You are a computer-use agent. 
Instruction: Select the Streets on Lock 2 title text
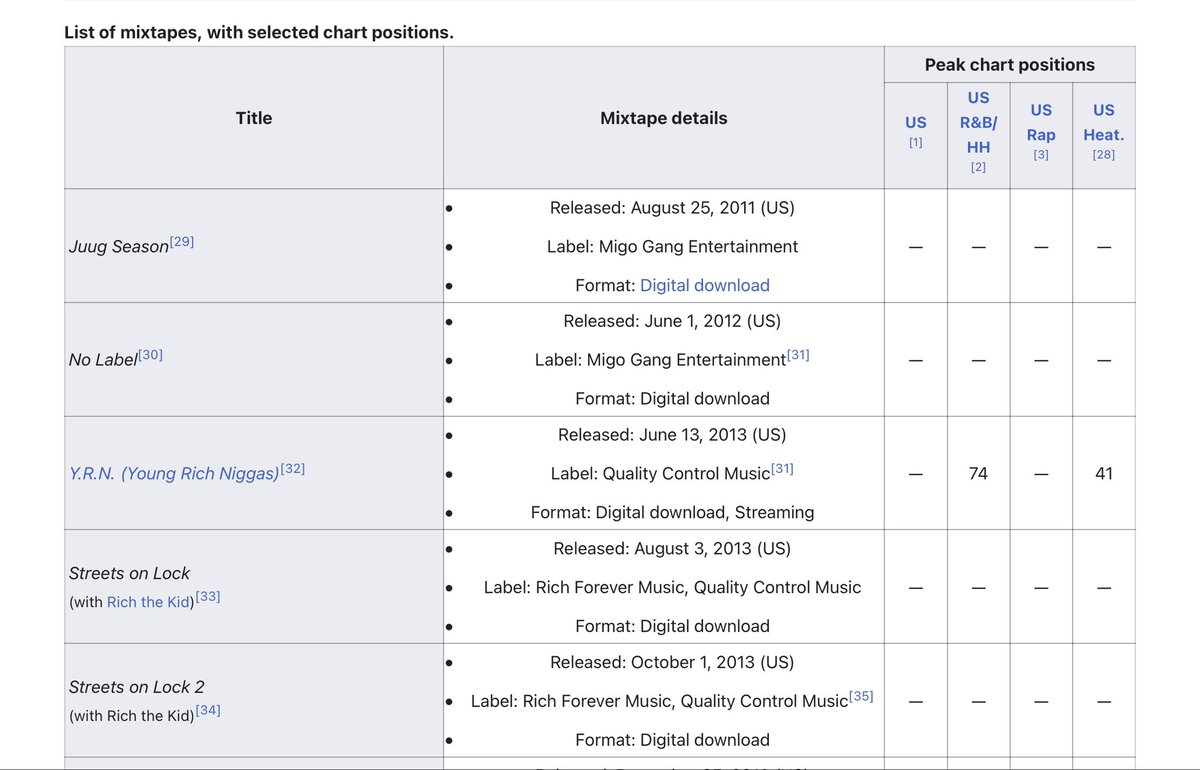(137, 687)
